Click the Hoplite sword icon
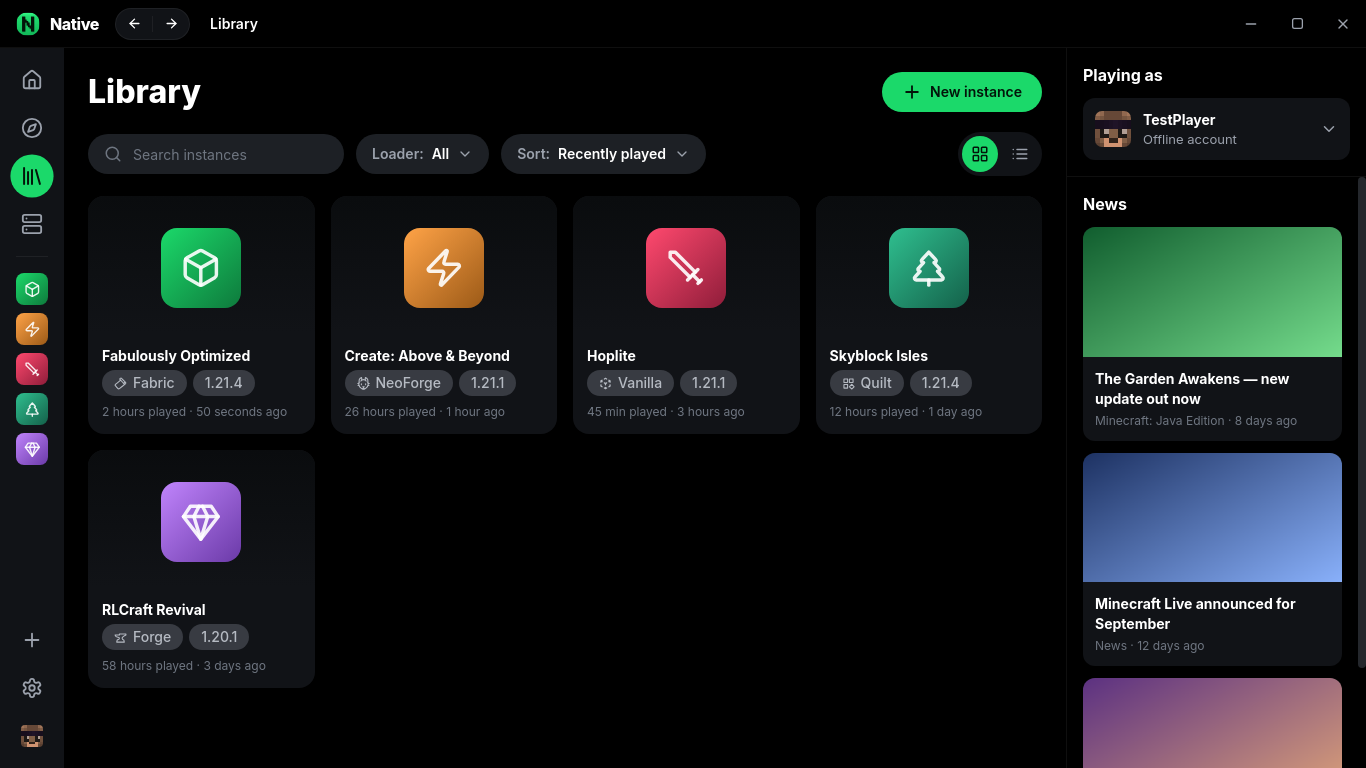This screenshot has width=1366, height=768. tap(686, 268)
